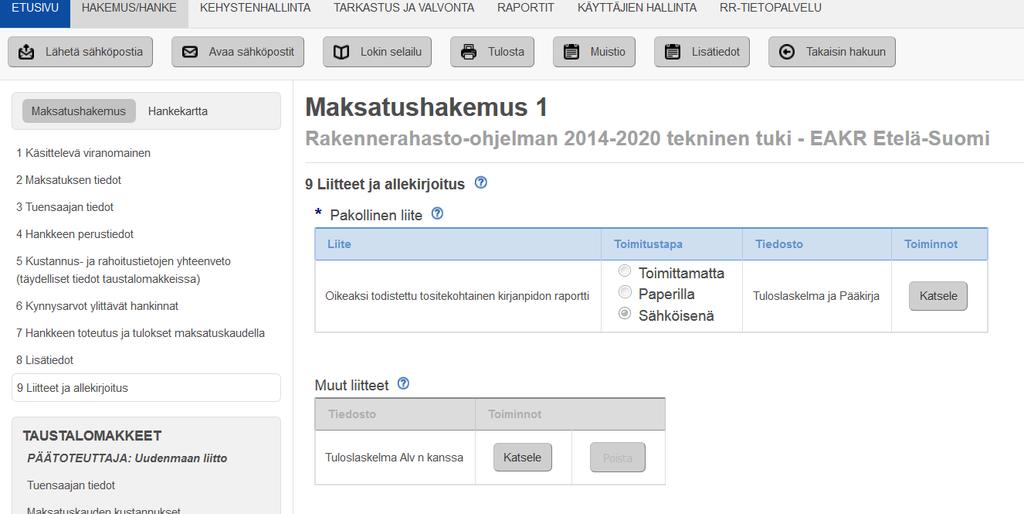Go to 2 Maksatuksen tiedot section

pyautogui.click(x=69, y=180)
